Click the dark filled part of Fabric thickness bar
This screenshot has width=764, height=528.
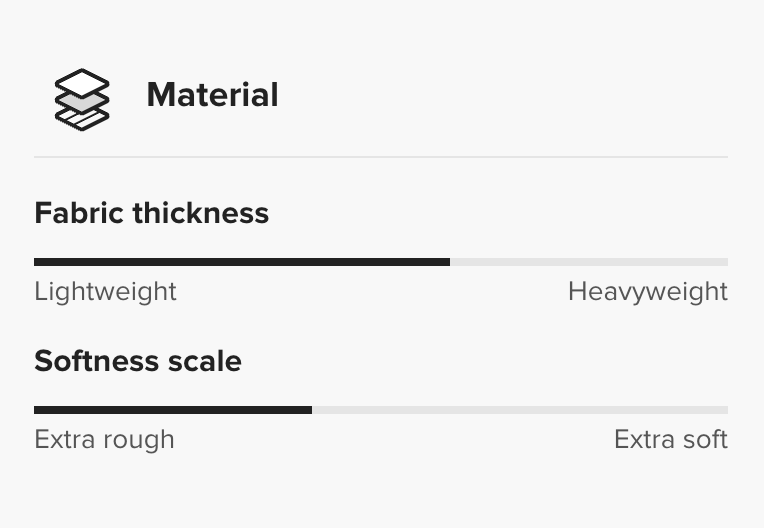tap(241, 262)
